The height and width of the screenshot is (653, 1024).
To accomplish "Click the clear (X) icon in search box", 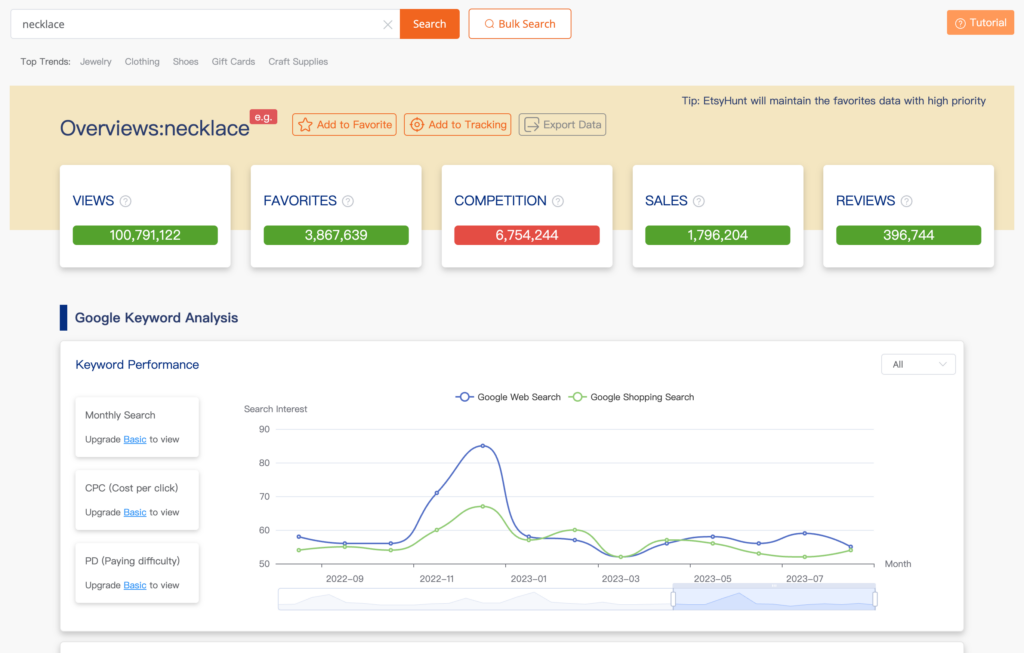I will click(388, 24).
